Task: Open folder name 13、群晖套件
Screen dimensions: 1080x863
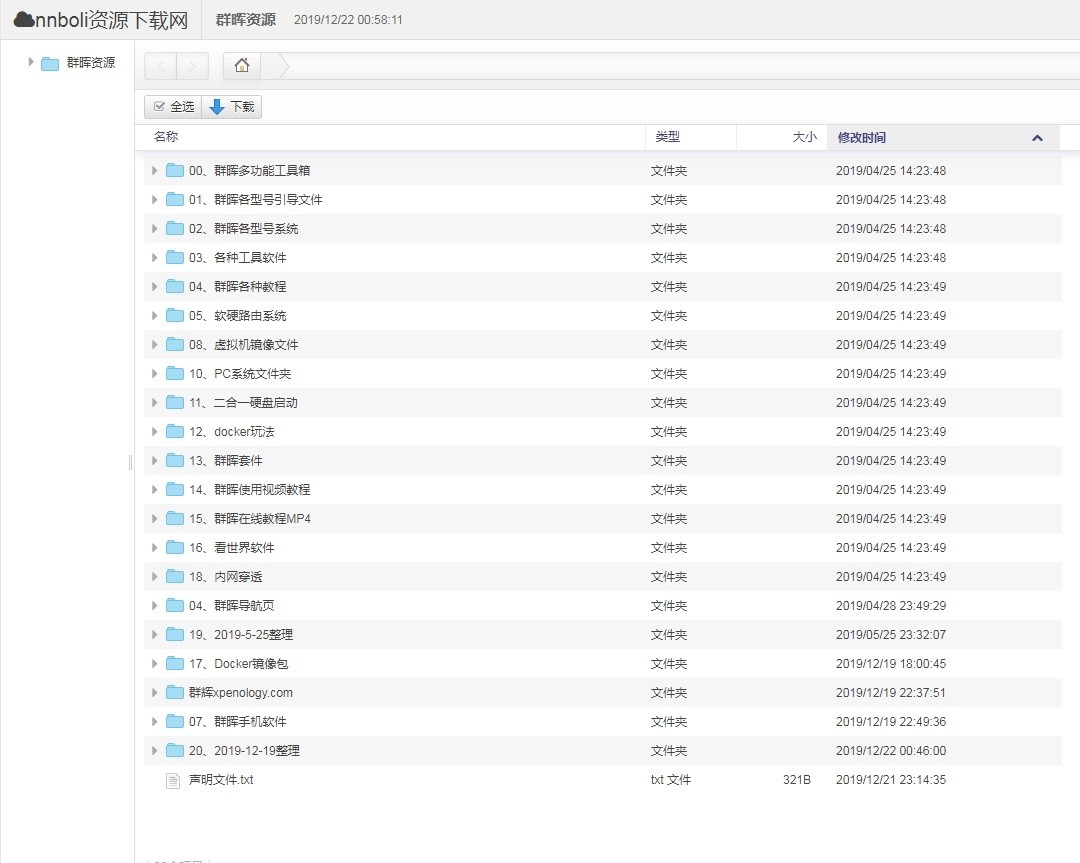Action: 225,461
